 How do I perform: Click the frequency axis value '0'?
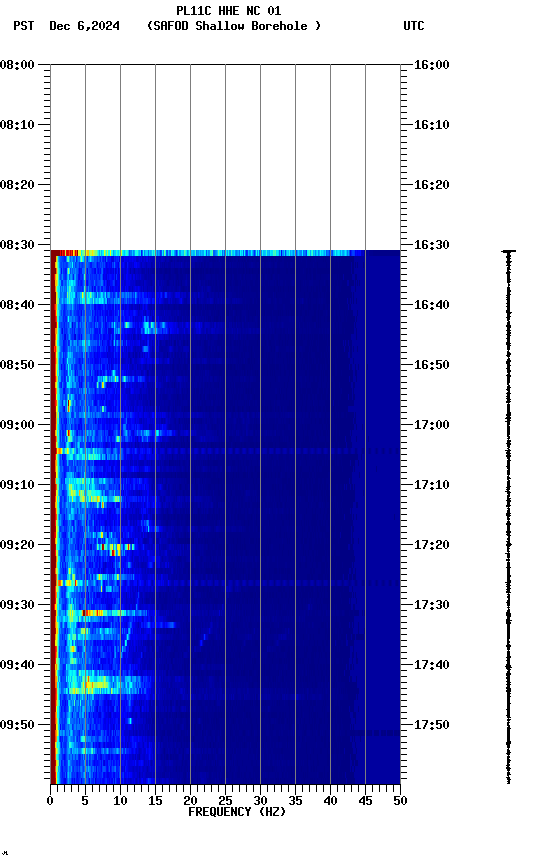50,801
